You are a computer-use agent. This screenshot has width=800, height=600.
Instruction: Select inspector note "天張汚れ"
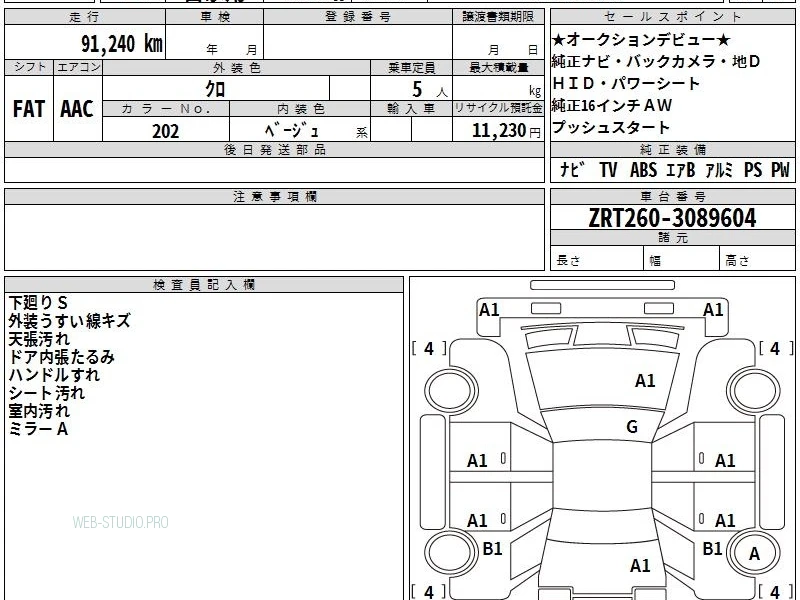pyautogui.click(x=39, y=339)
